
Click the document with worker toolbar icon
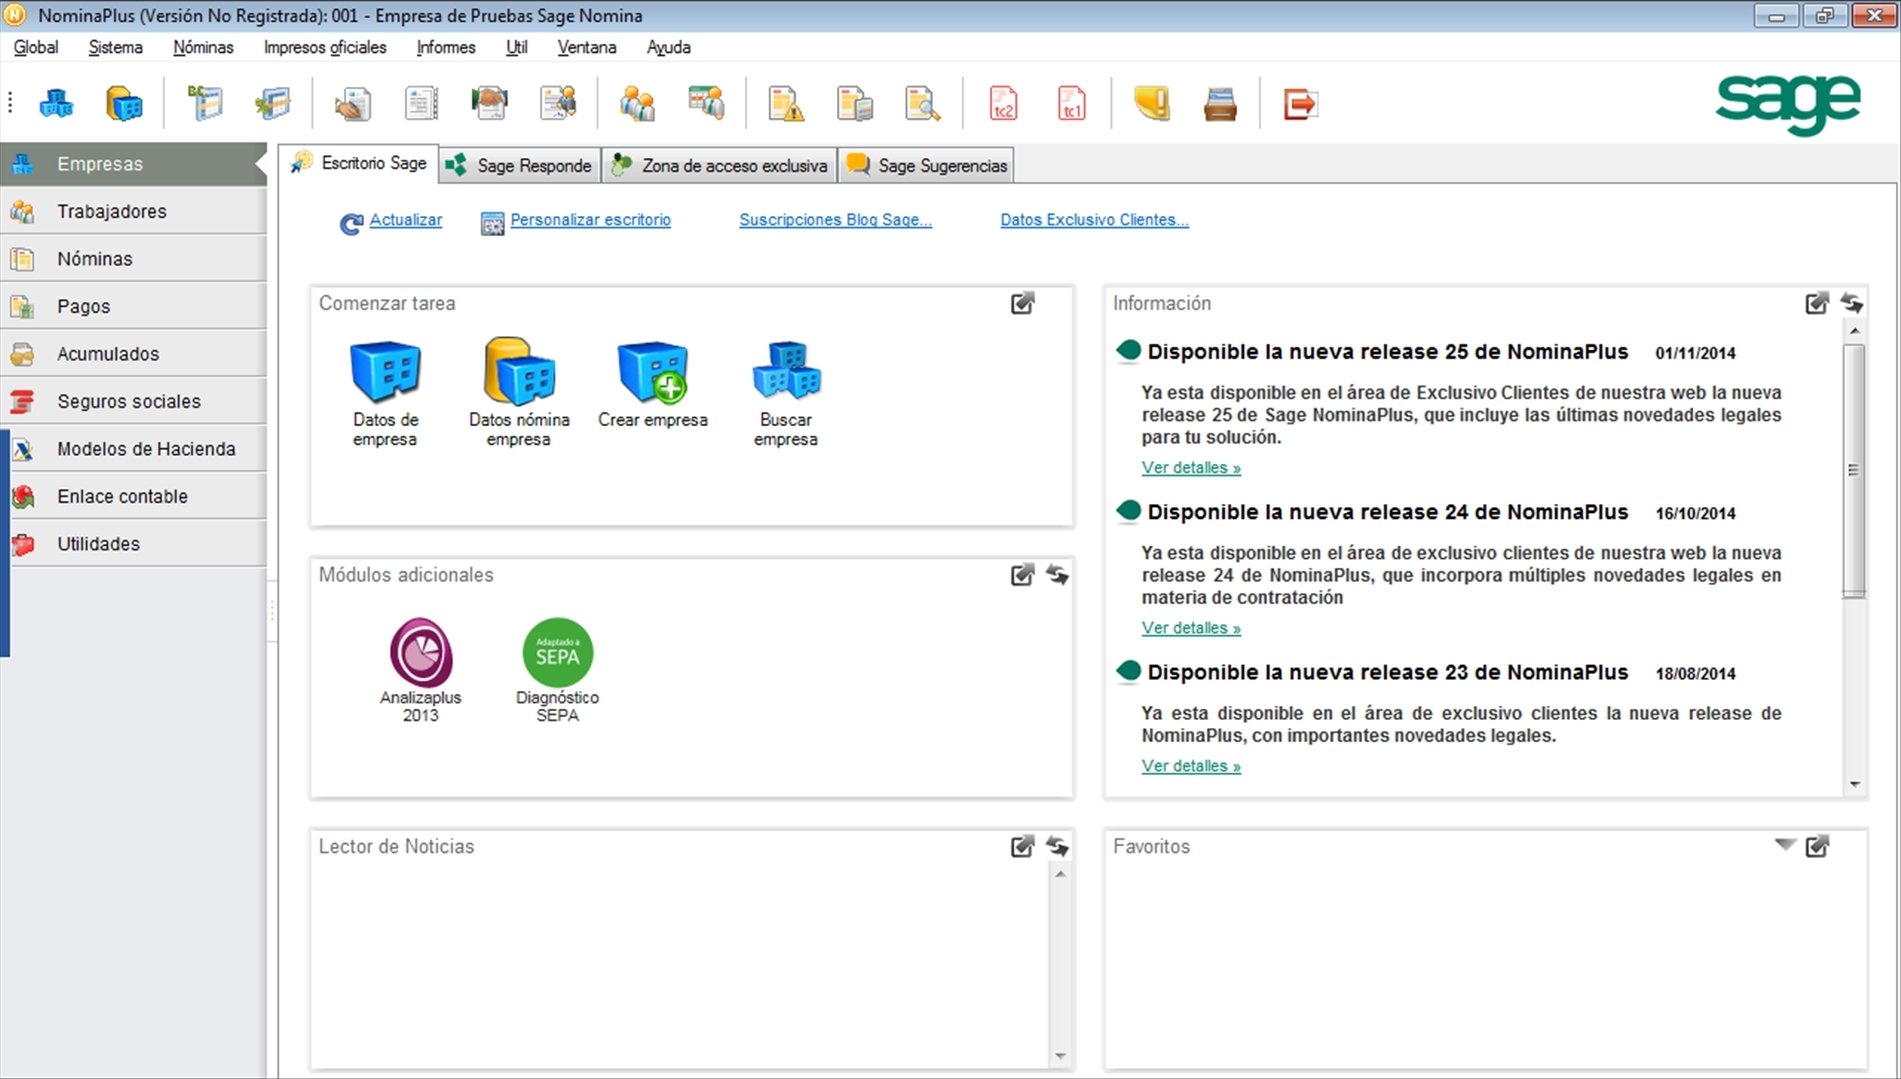pyautogui.click(x=558, y=104)
